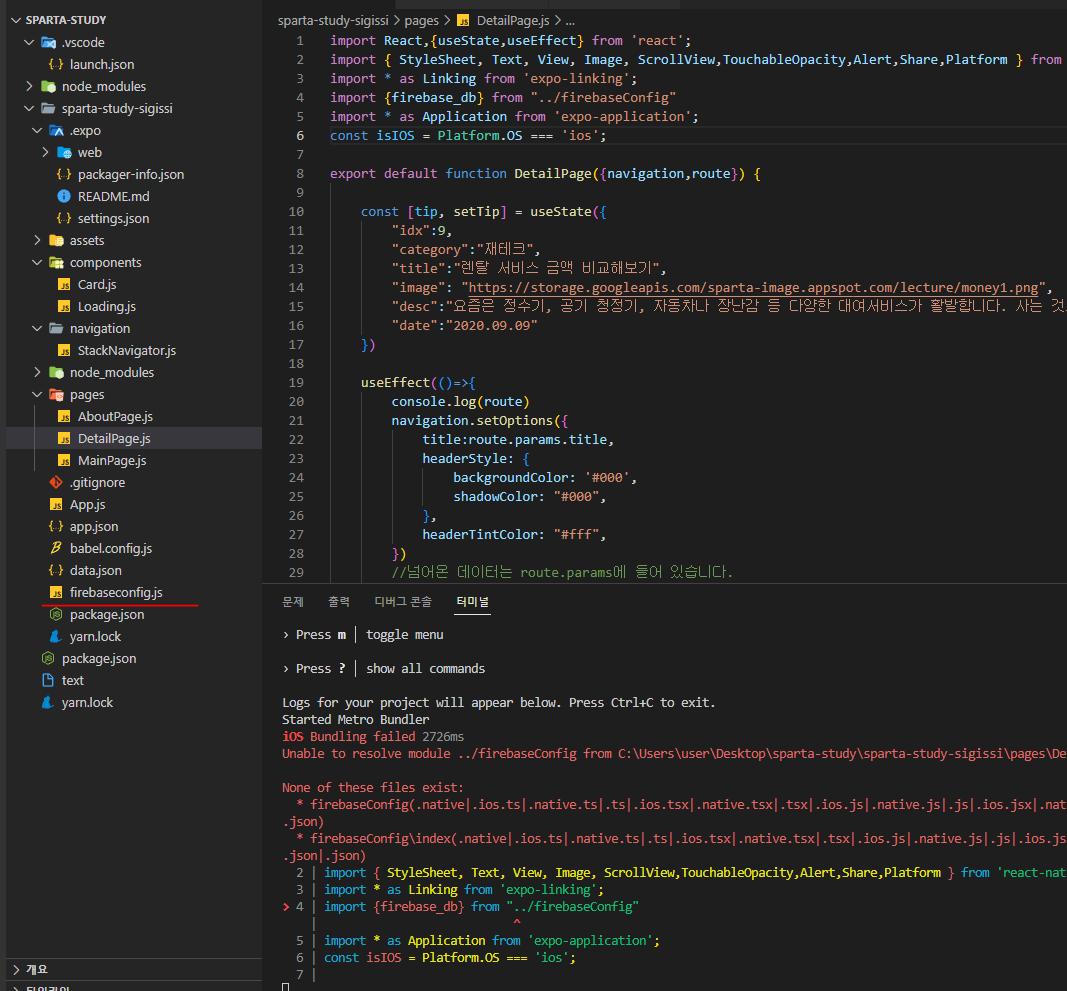Click the web folder icon
1067x991 pixels.
coord(64,152)
